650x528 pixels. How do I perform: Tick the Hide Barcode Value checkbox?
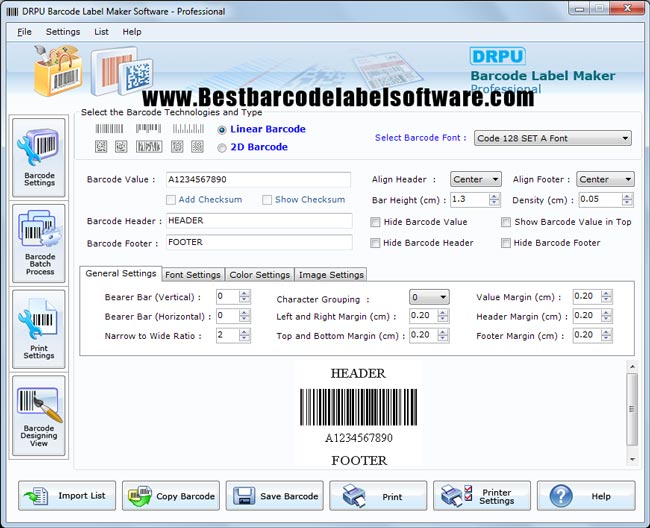[375, 222]
